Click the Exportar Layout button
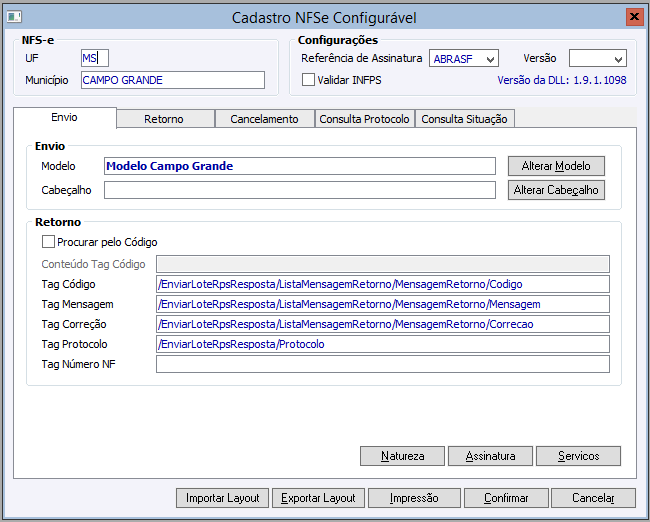 coord(318,498)
